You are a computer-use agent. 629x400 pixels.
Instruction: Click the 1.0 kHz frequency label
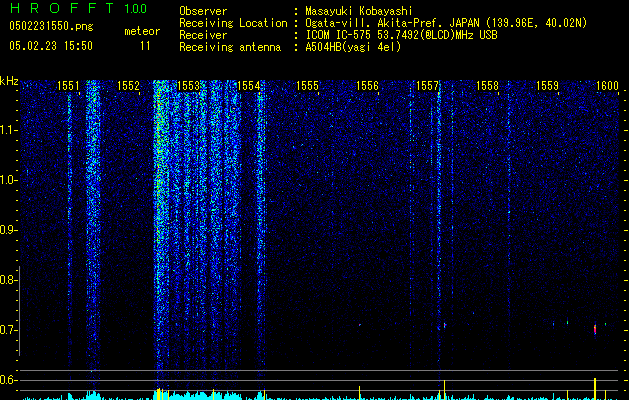pyautogui.click(x=8, y=180)
